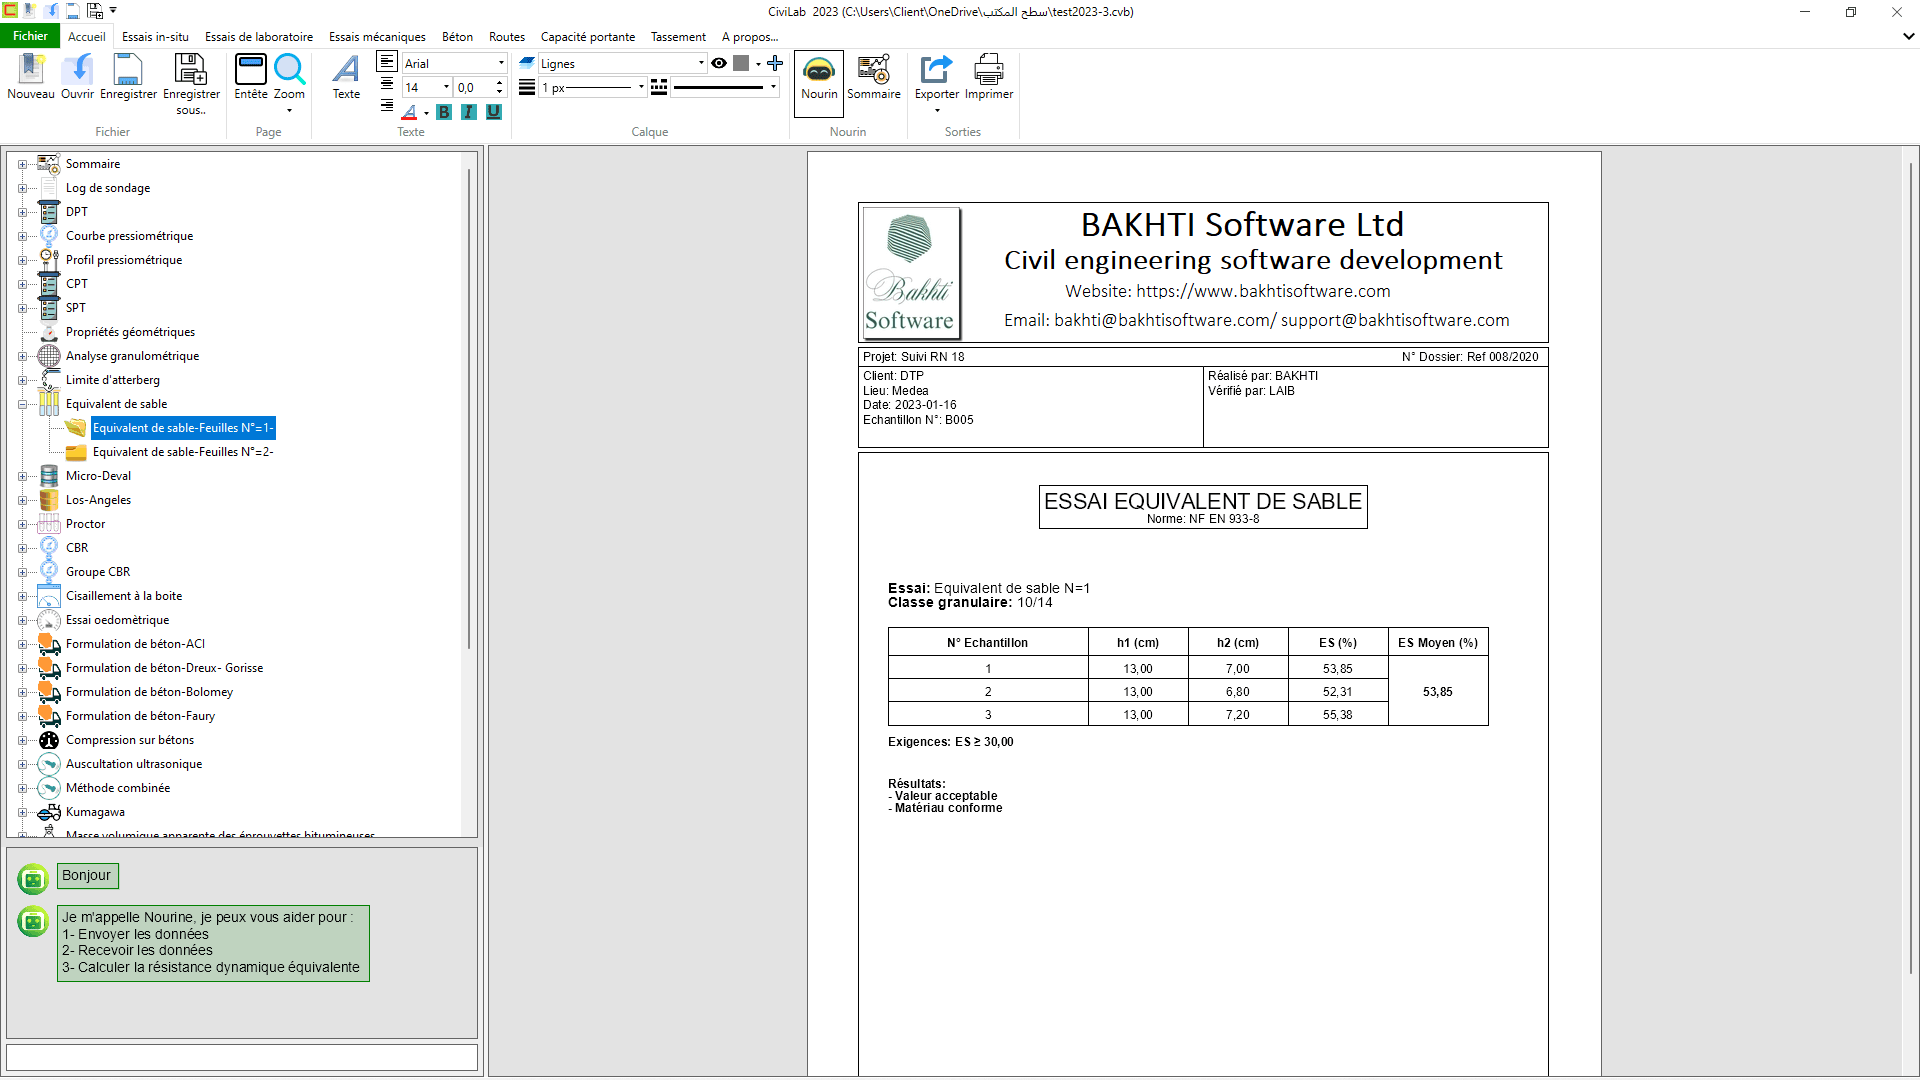Select the Micro-Deval tree item
The image size is (1920, 1080).
98,476
